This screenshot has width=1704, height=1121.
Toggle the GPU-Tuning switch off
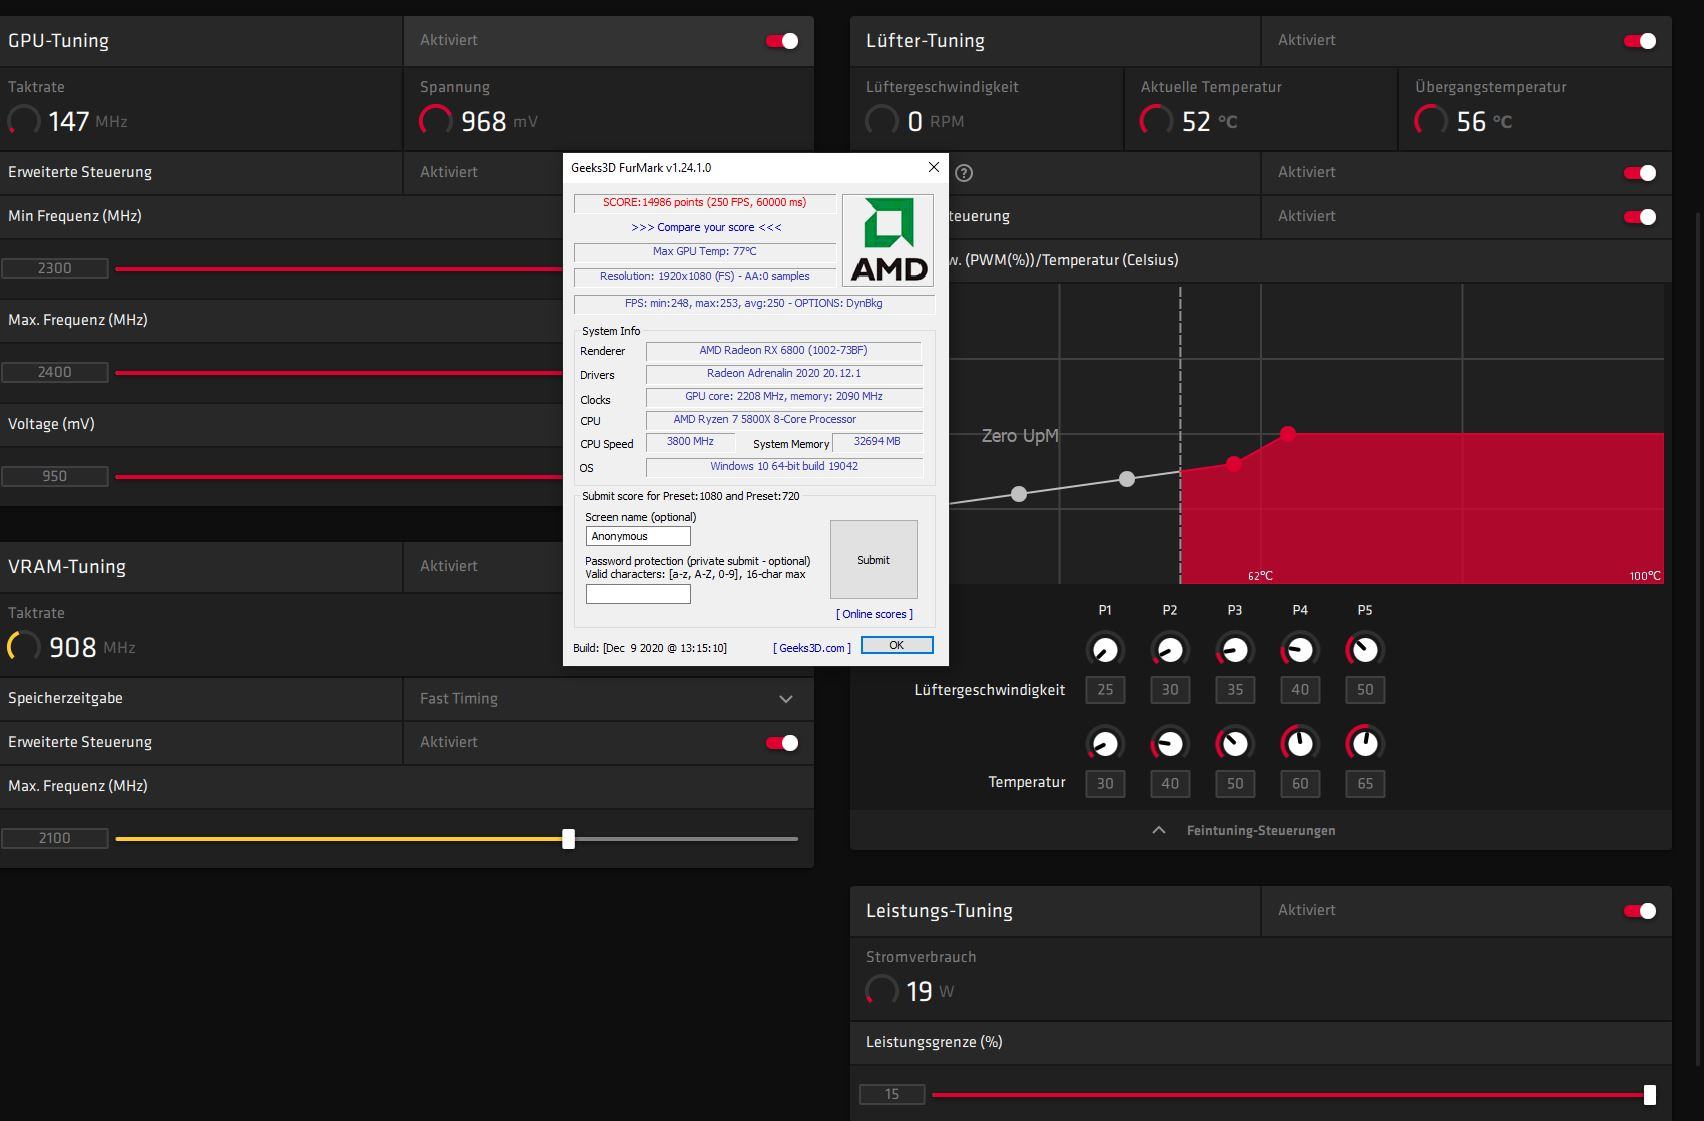point(782,41)
